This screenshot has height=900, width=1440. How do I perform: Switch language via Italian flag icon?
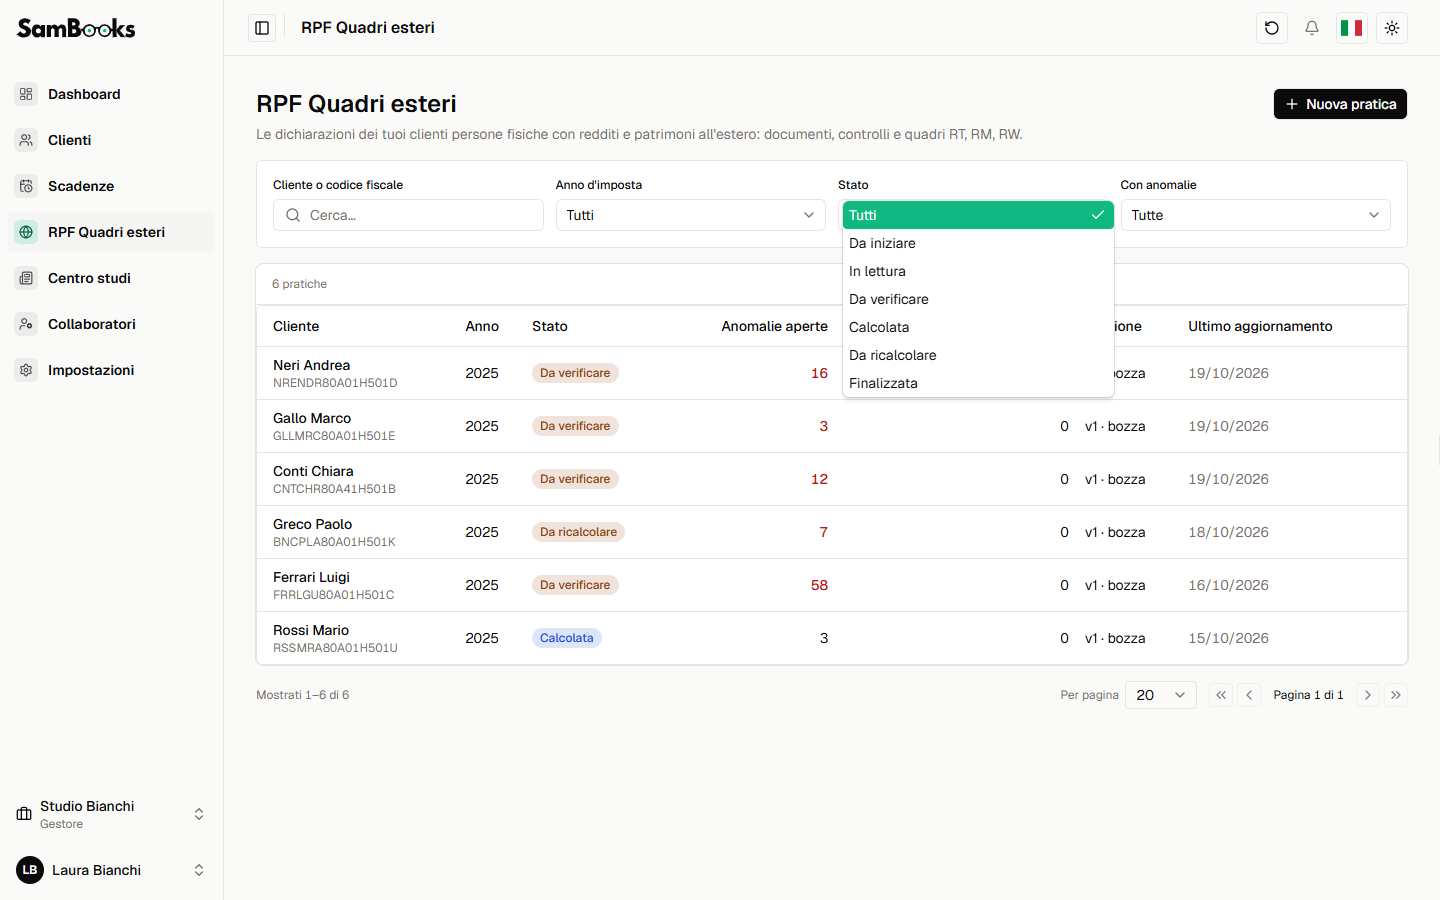(x=1352, y=28)
